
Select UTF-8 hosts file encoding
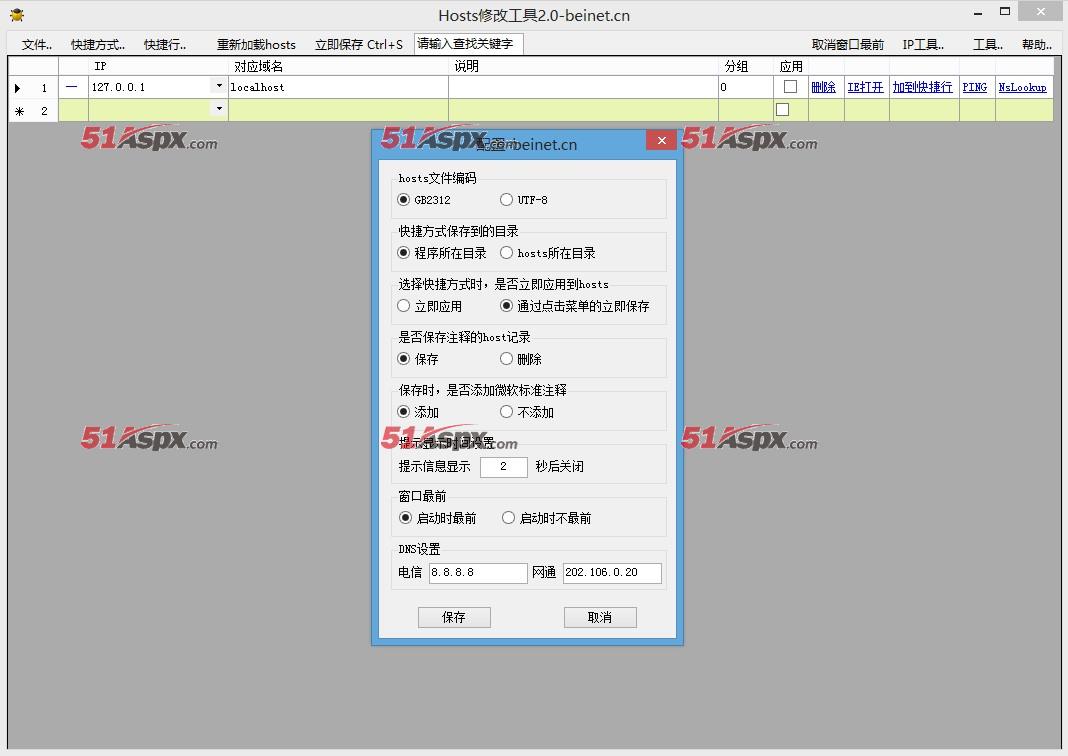click(x=507, y=200)
